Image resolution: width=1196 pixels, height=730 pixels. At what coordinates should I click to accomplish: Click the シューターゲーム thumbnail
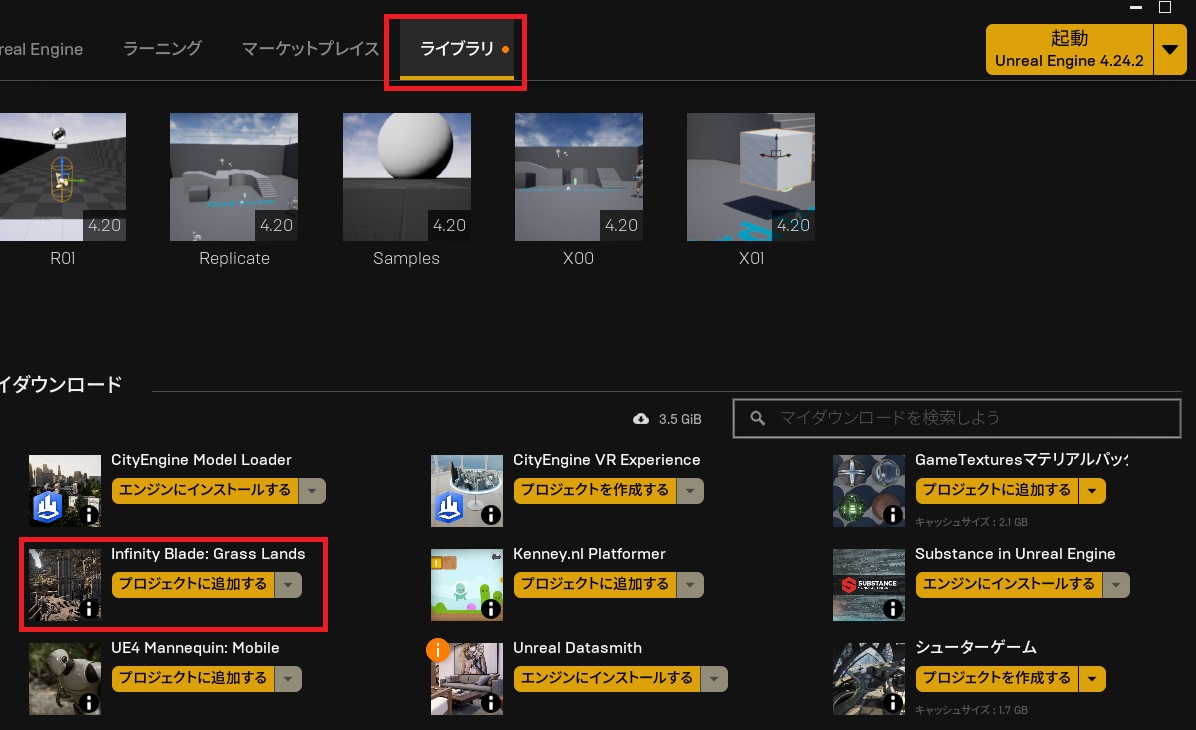[x=869, y=678]
